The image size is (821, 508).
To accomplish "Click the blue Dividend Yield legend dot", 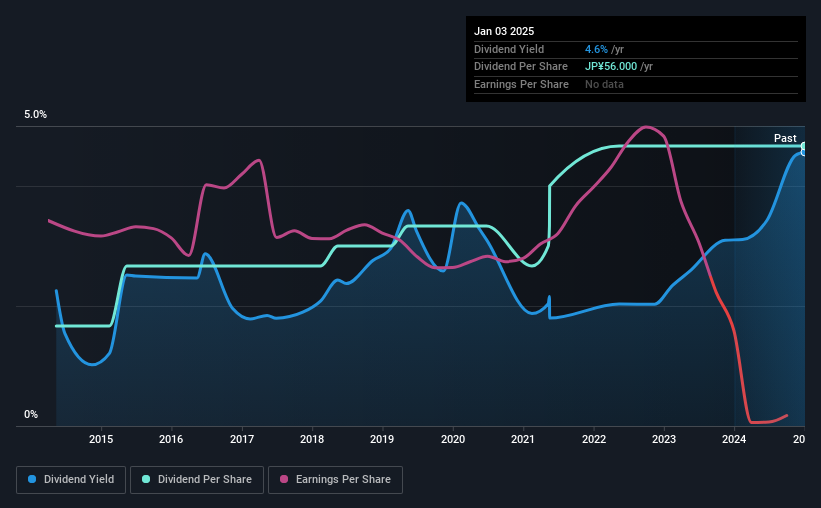I will click(x=32, y=479).
